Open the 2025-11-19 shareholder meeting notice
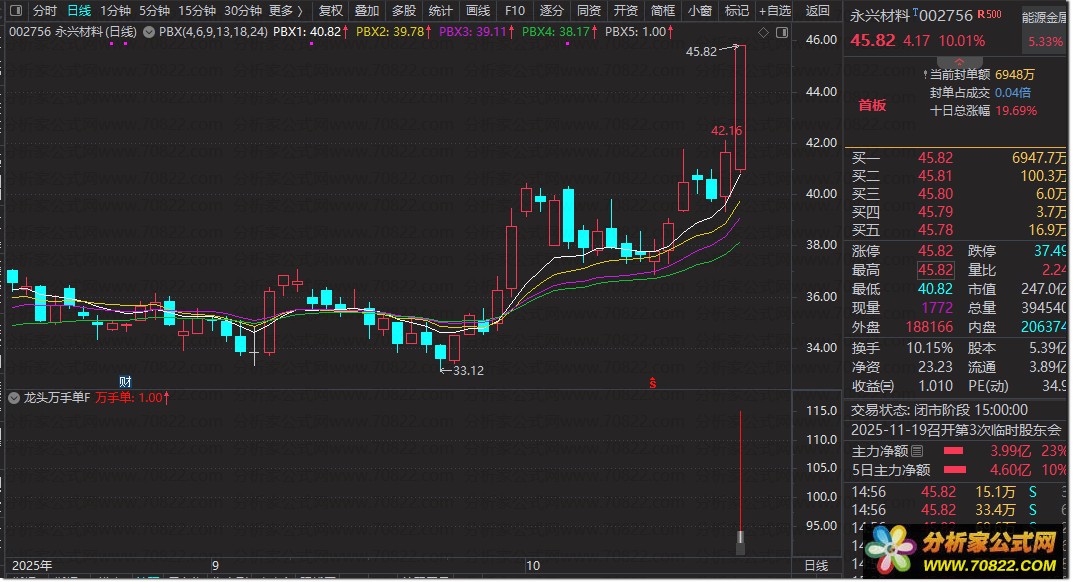 (x=955, y=430)
